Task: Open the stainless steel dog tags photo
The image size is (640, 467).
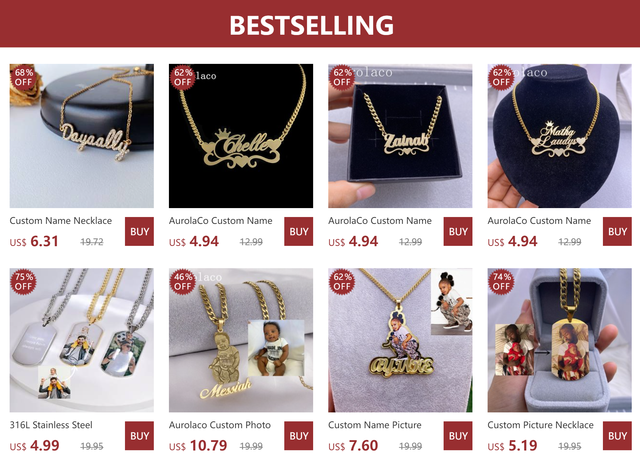Action: click(x=82, y=340)
